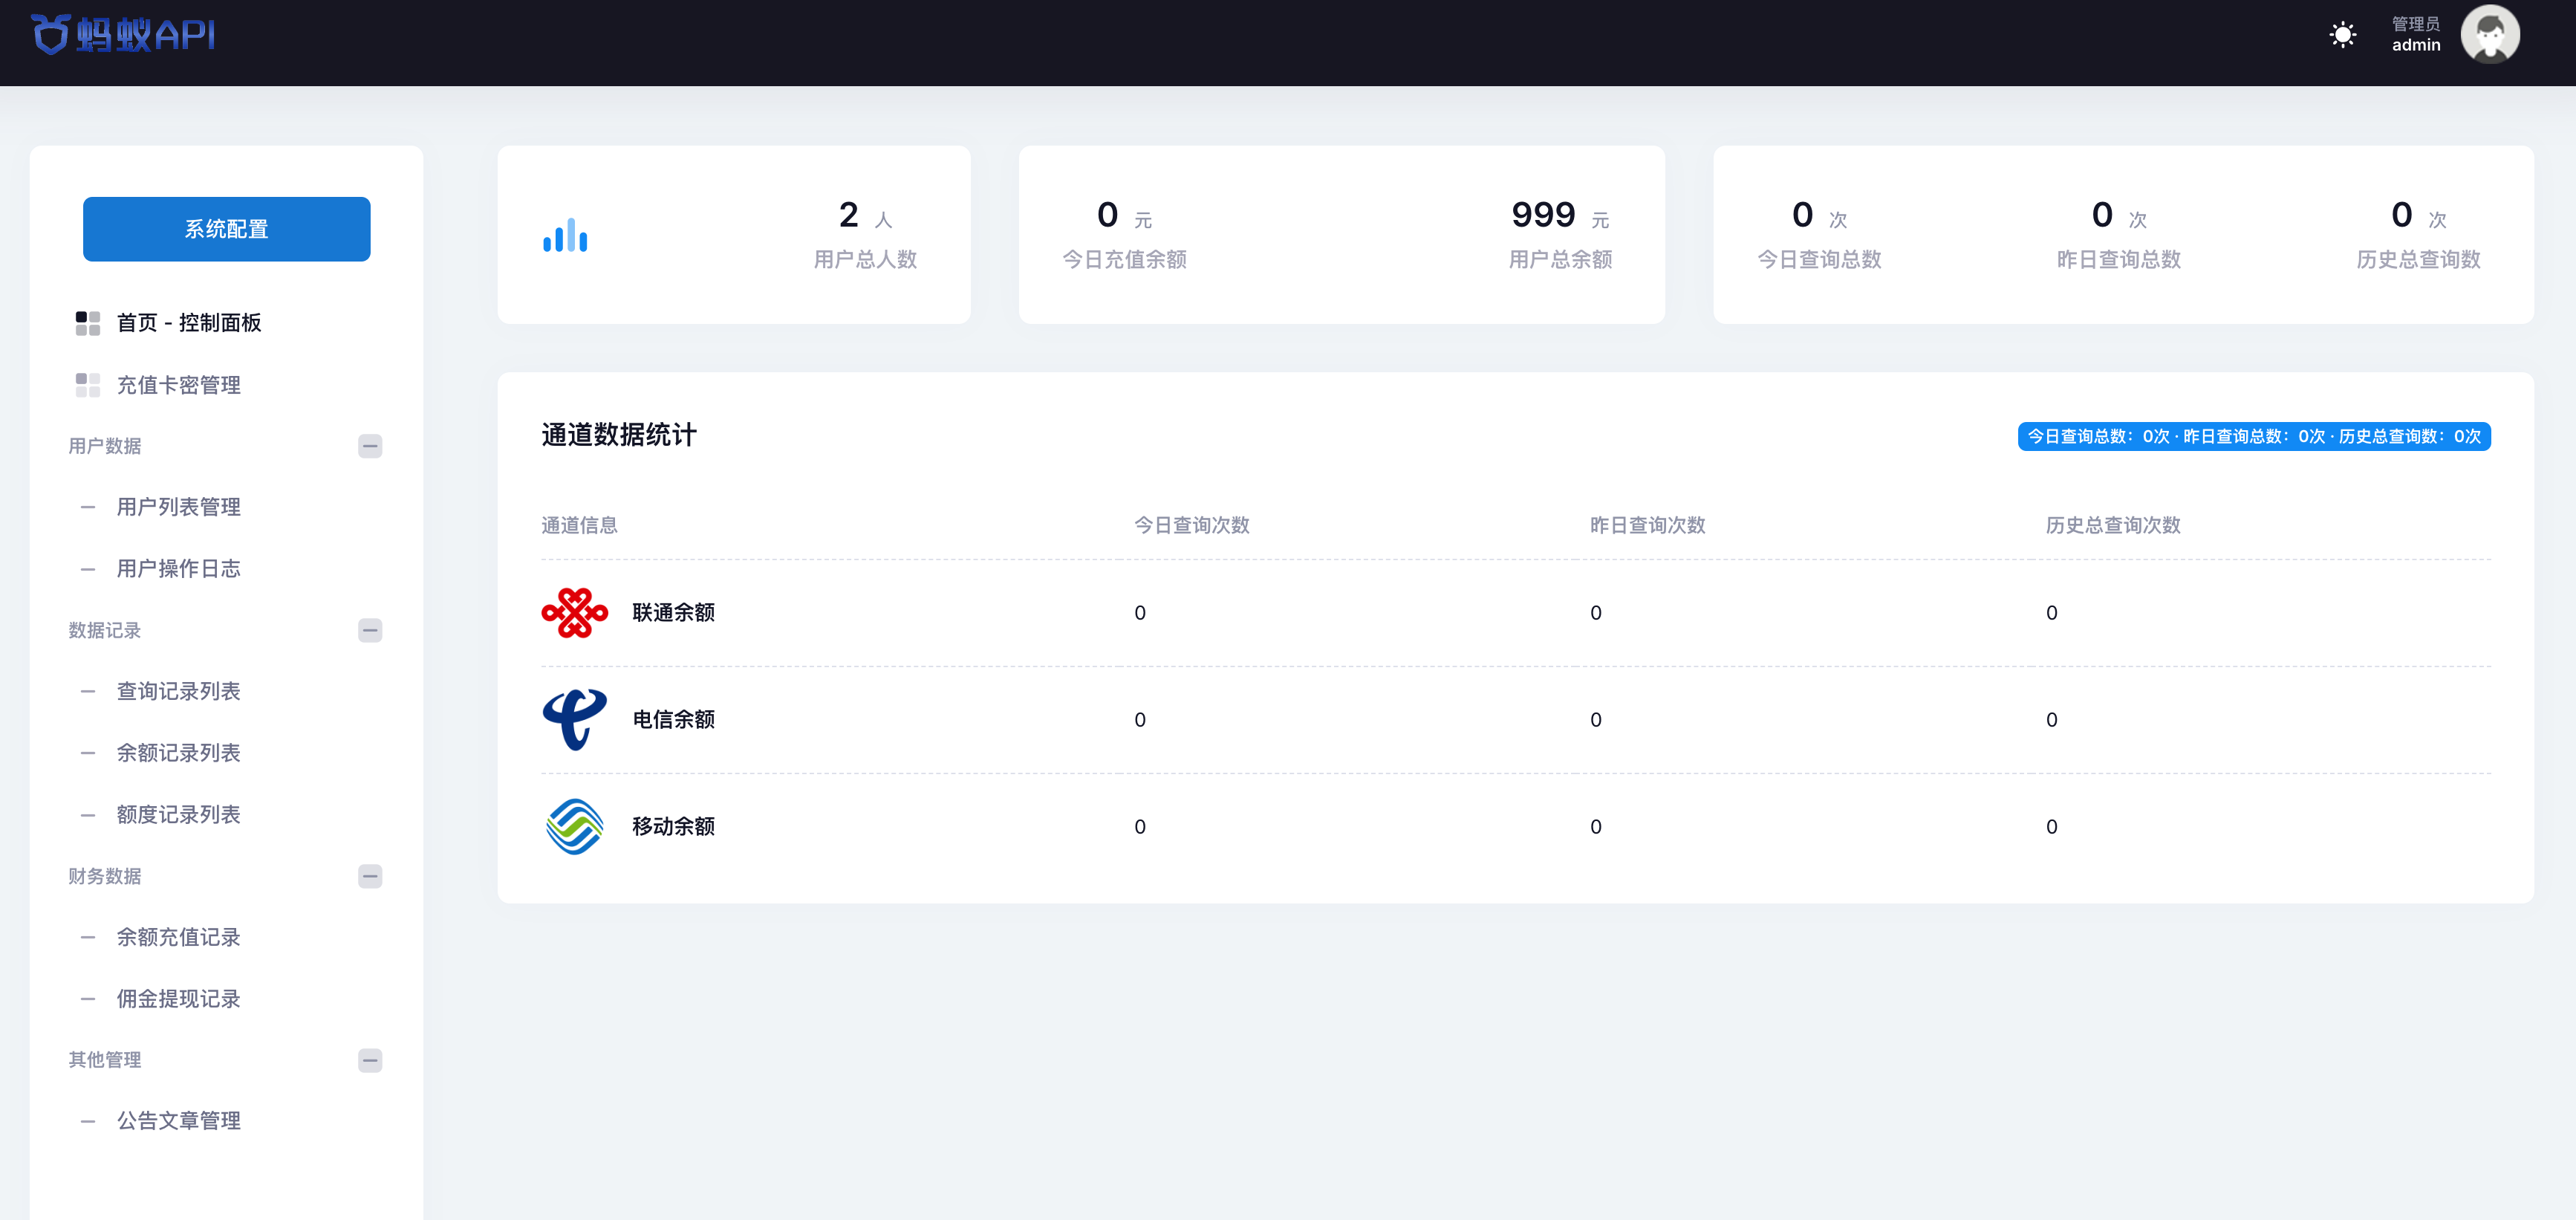Click the dashboard grid icon beside 首页
The height and width of the screenshot is (1220, 2576).
(x=88, y=323)
